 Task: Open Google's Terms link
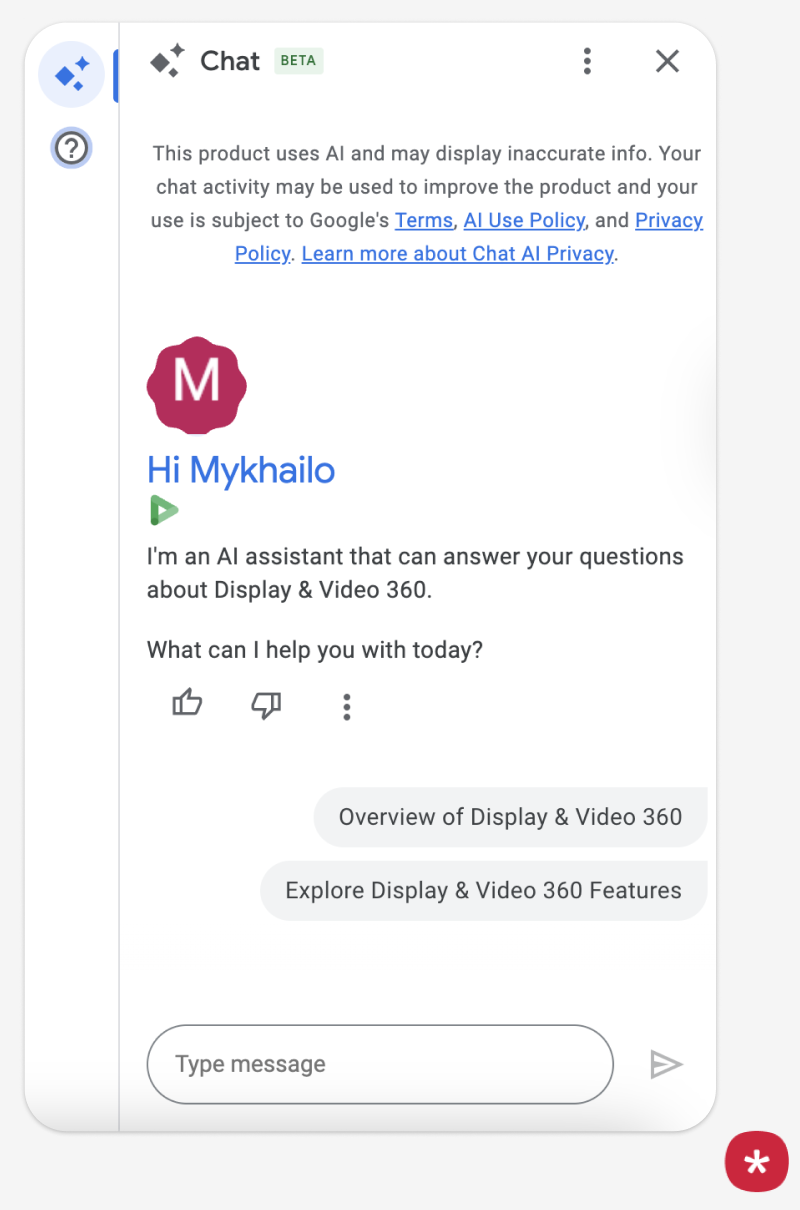(423, 220)
